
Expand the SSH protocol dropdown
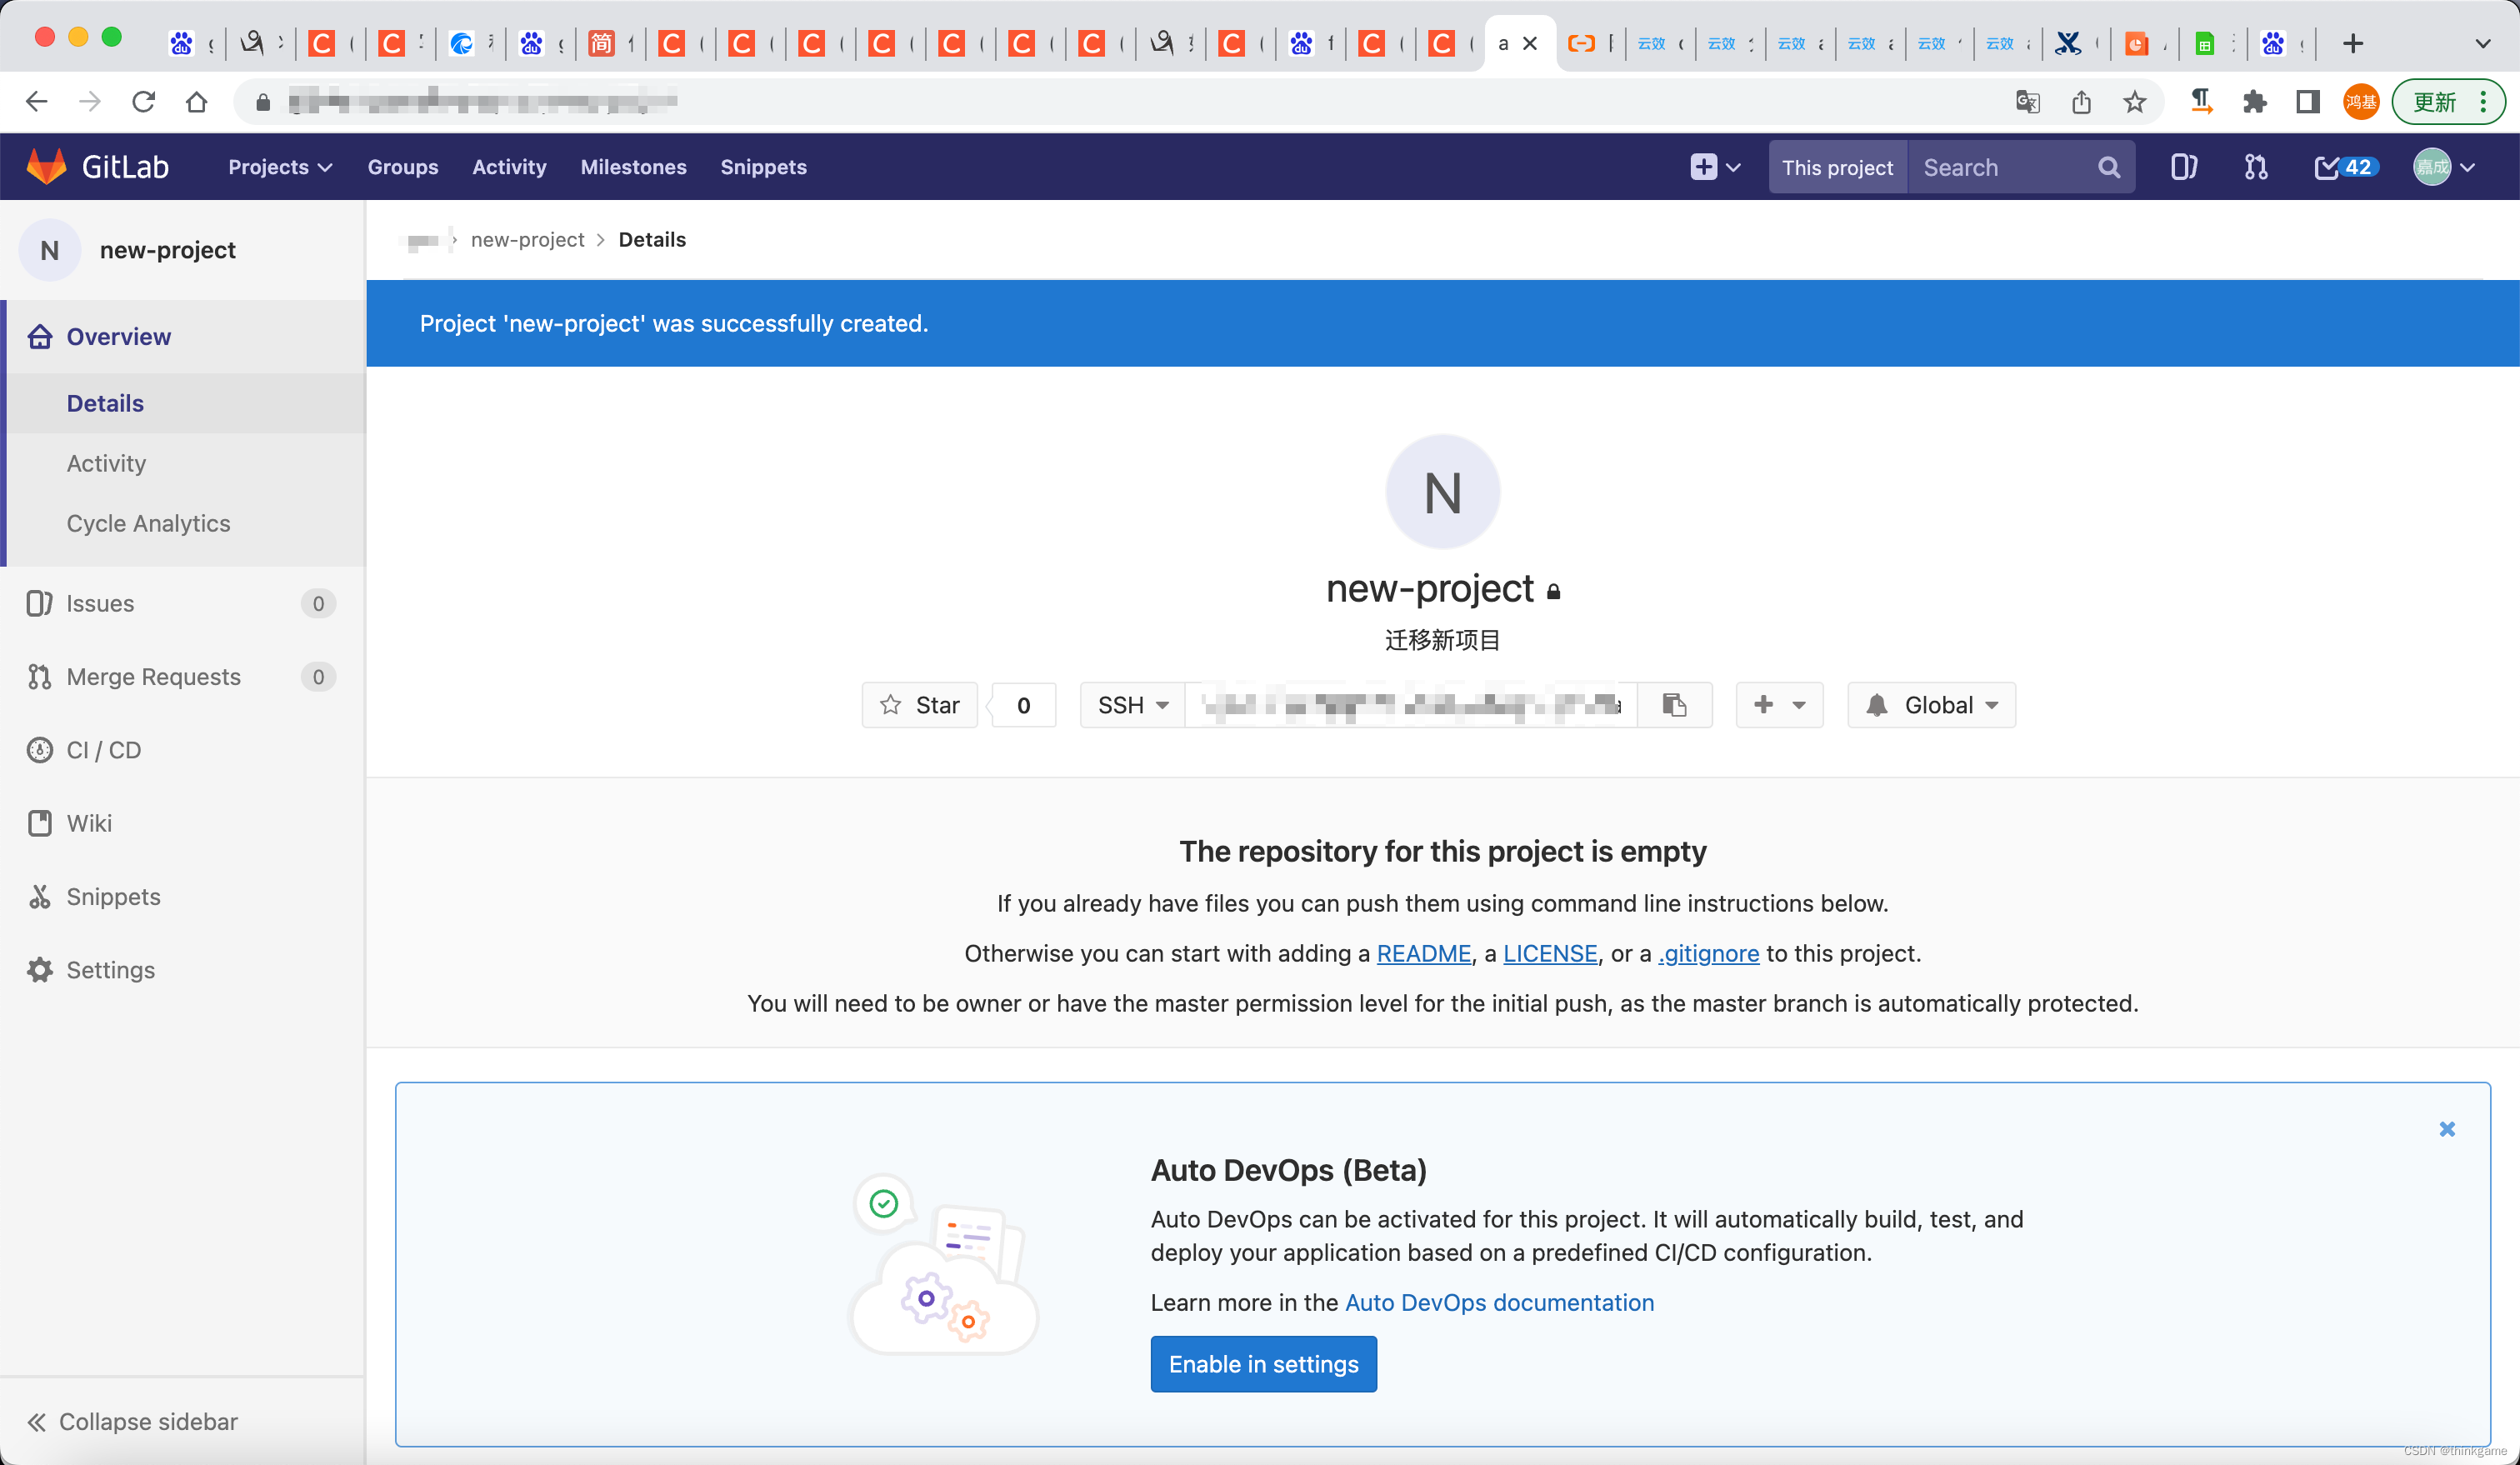(x=1132, y=705)
